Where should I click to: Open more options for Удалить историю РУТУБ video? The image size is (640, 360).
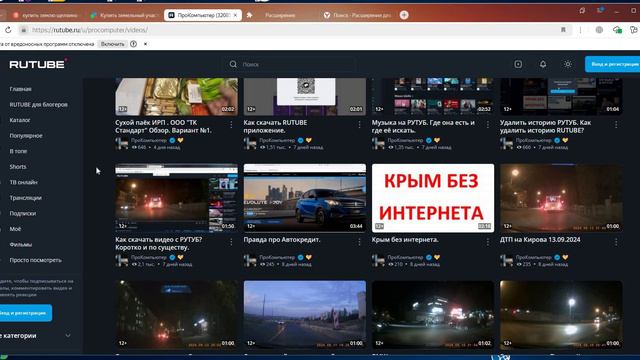point(616,124)
